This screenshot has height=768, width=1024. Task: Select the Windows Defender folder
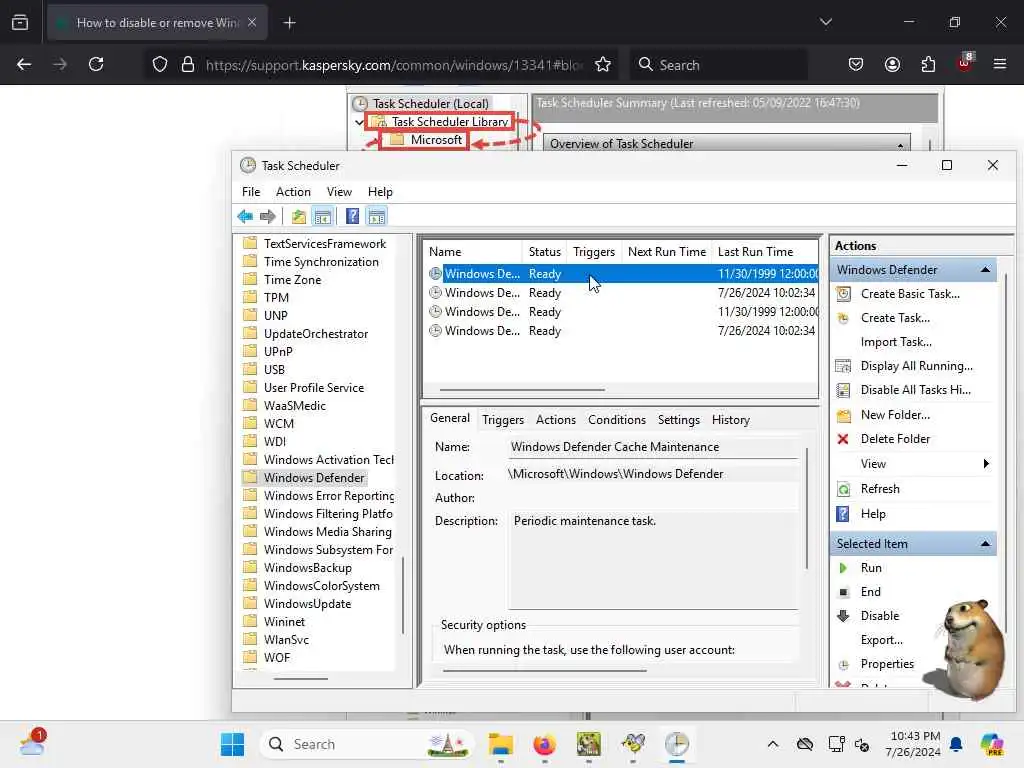tap(313, 478)
